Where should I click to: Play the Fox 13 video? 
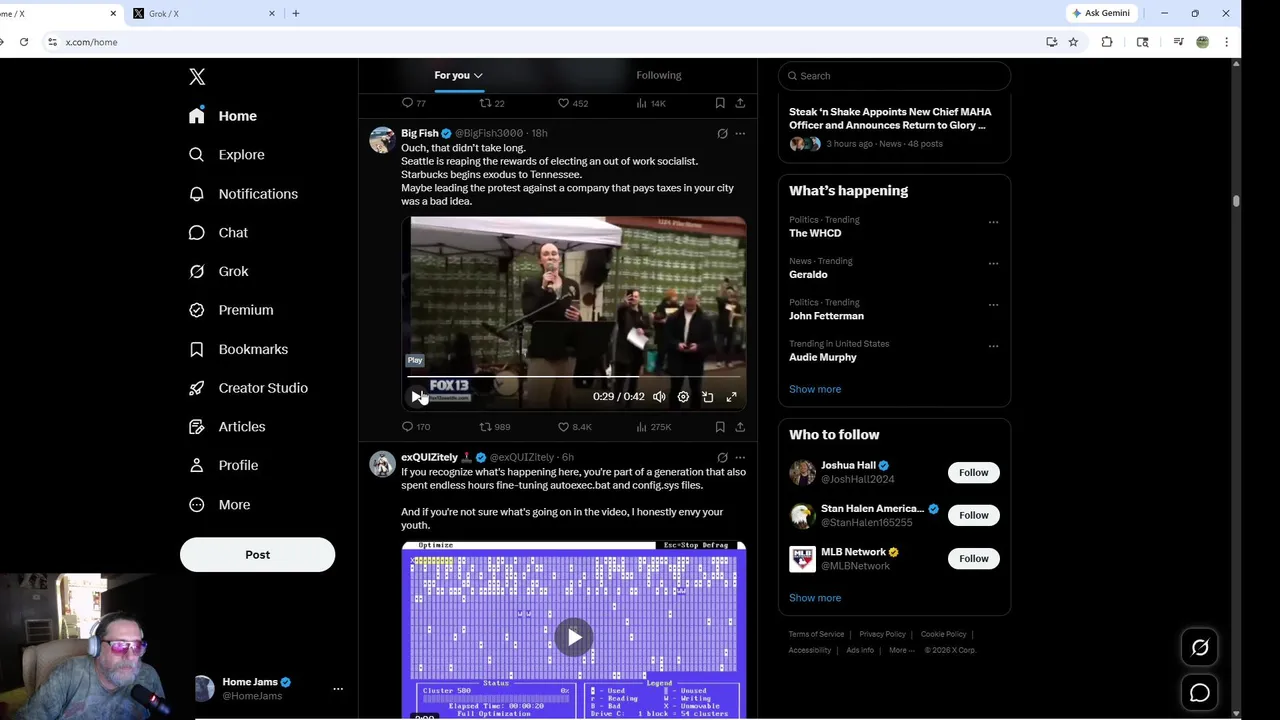coord(416,397)
